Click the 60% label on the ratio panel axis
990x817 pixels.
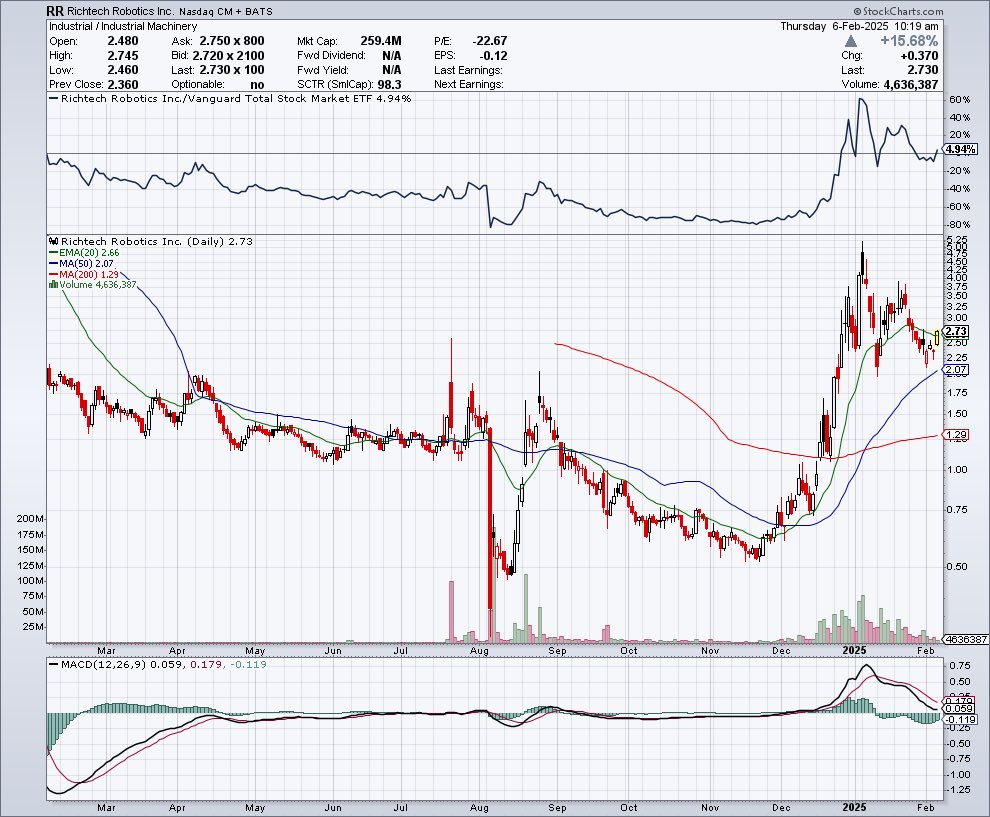(959, 100)
